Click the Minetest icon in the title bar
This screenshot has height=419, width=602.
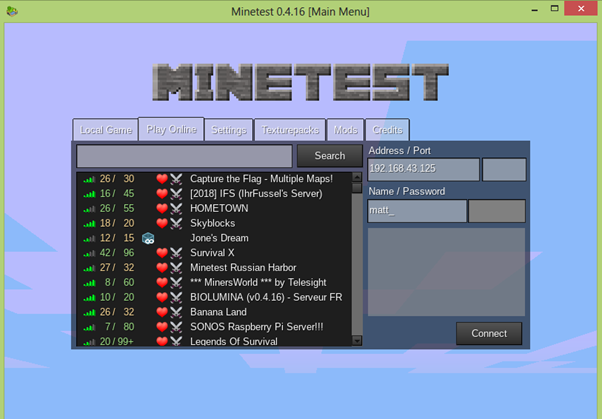coord(12,11)
